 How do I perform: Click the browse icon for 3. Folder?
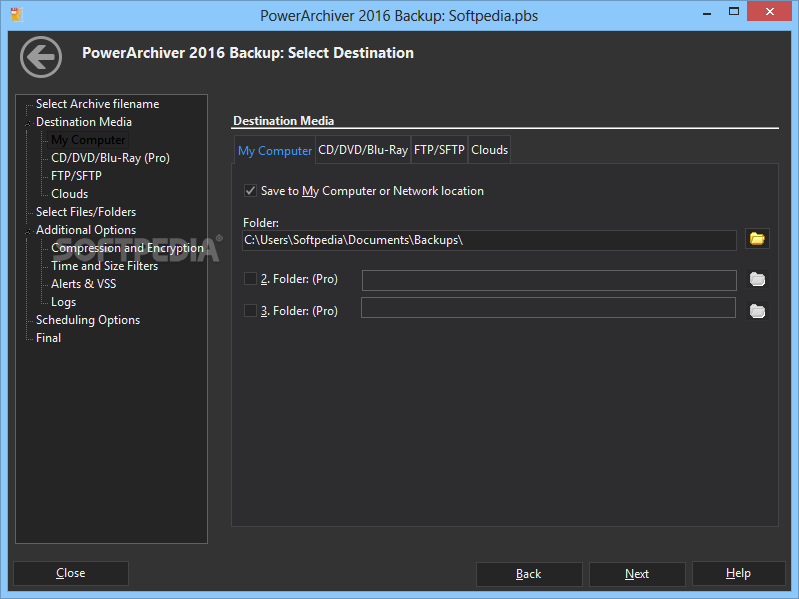[x=757, y=311]
